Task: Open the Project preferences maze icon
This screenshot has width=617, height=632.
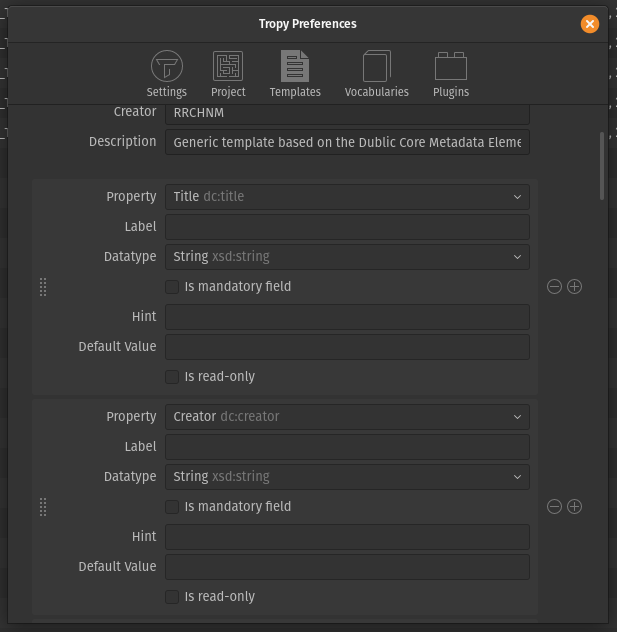Action: (x=228, y=66)
